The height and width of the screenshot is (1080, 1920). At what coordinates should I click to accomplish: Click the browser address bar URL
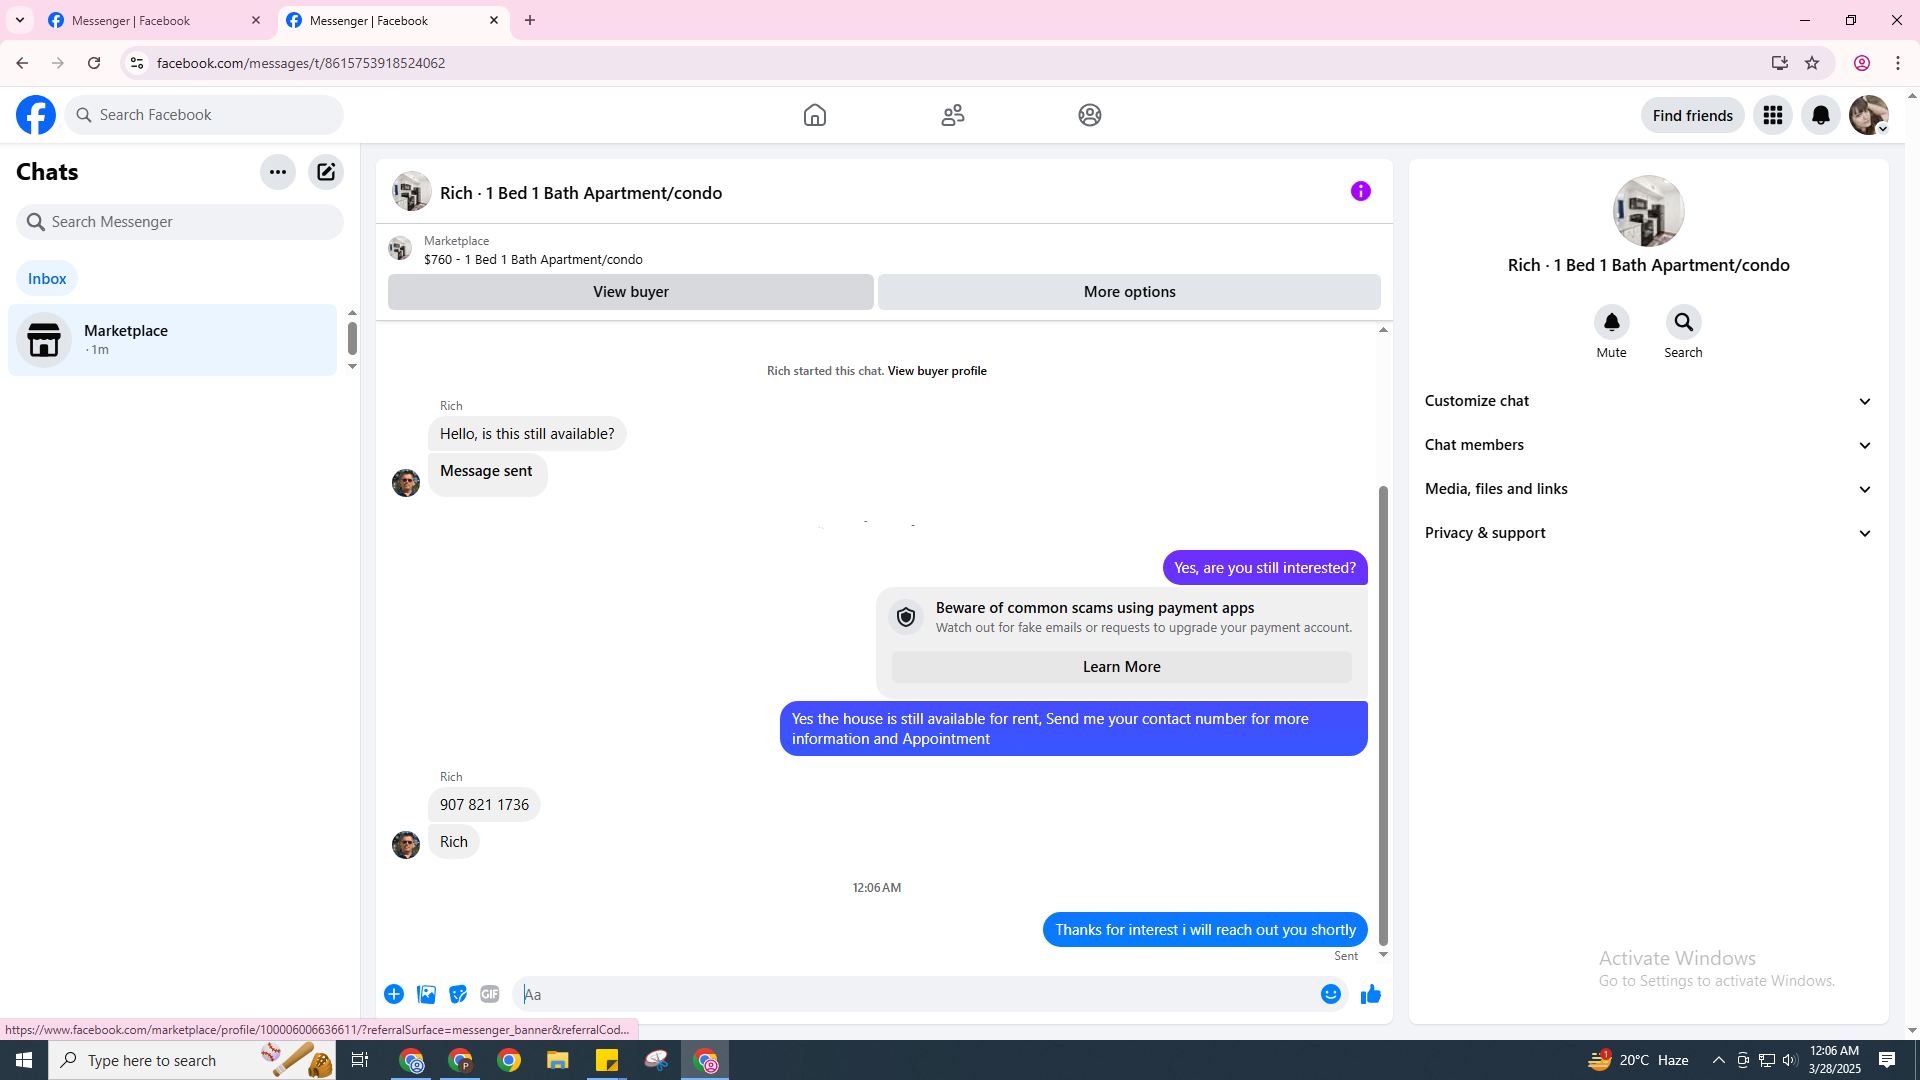[x=301, y=63]
